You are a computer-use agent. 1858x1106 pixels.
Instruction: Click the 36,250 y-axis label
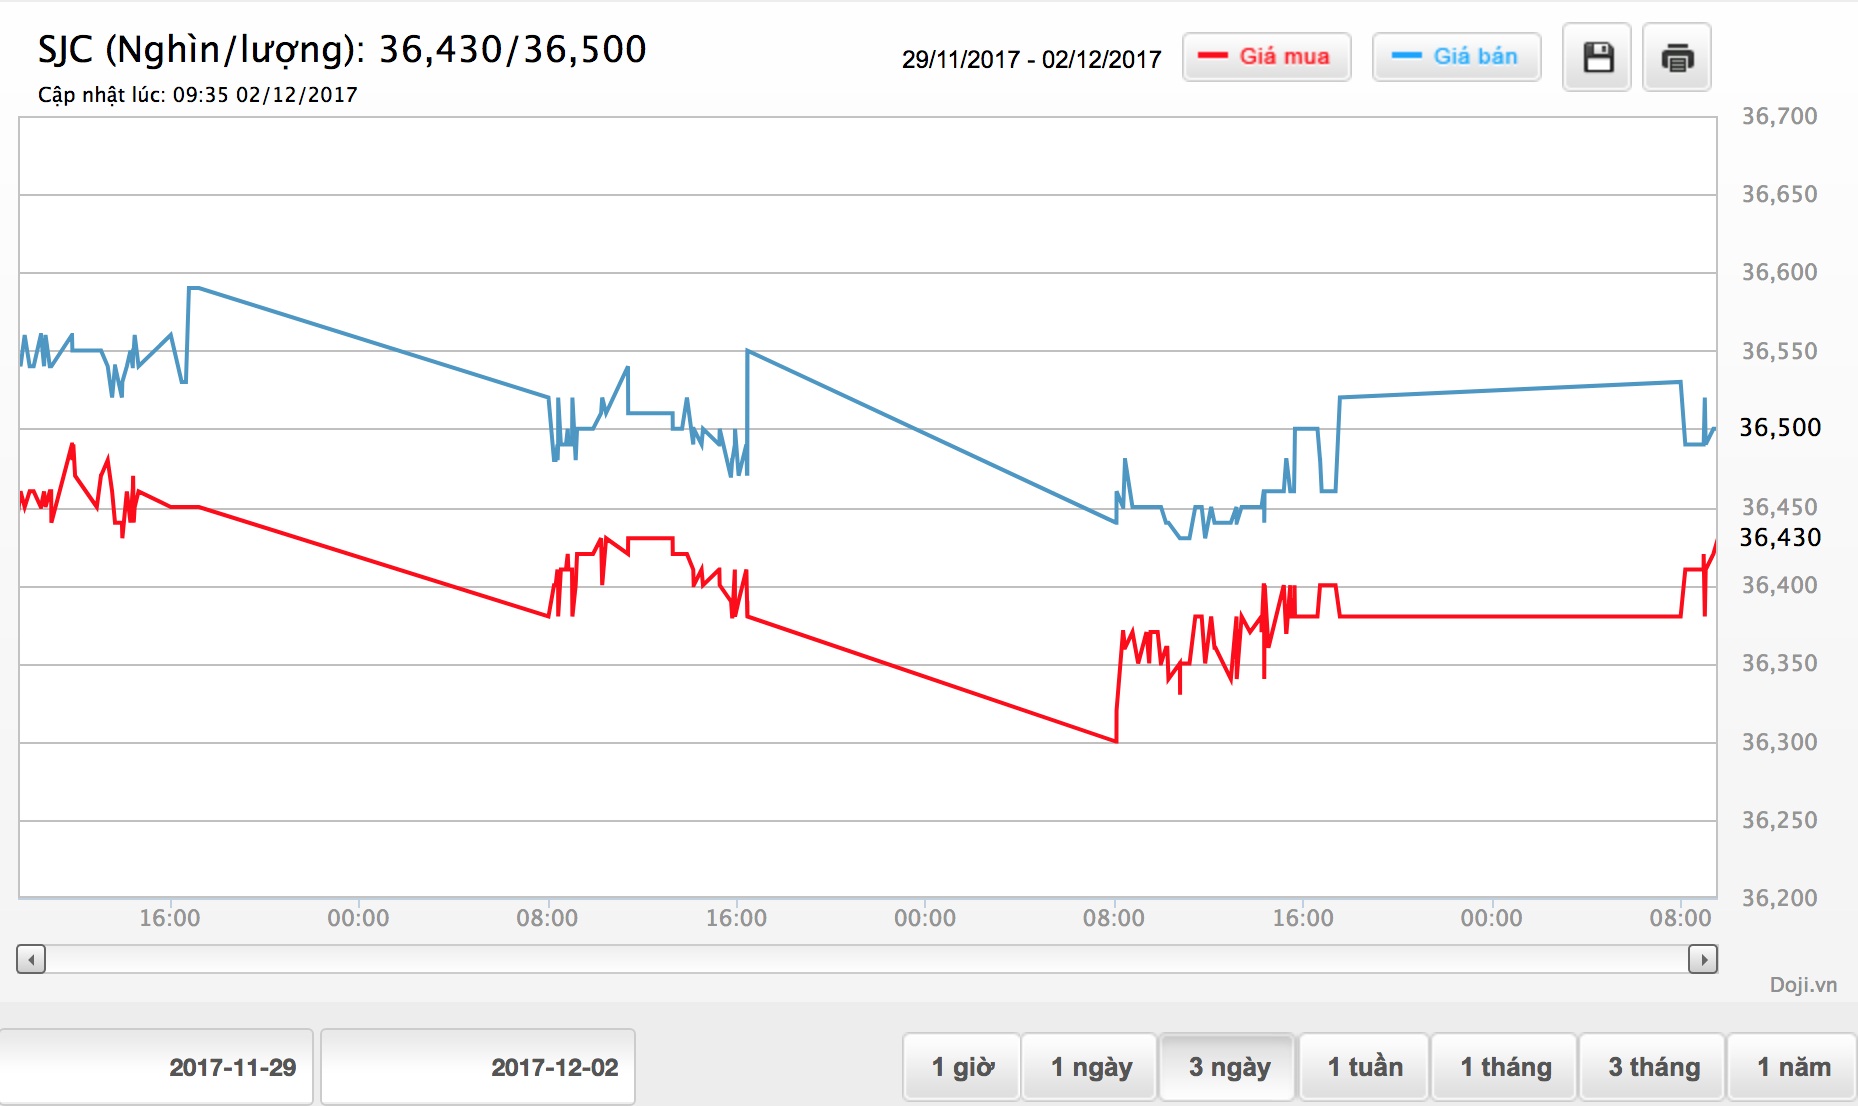(1779, 820)
